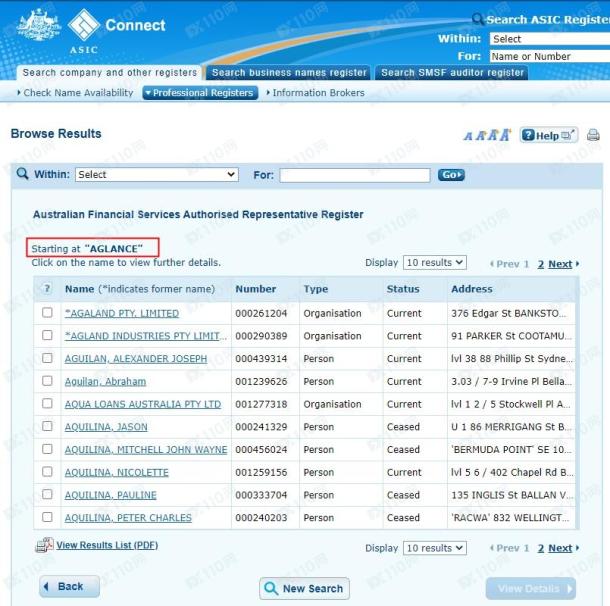Select the smallest font size A
Image resolution: width=610 pixels, height=606 pixels.
468,136
